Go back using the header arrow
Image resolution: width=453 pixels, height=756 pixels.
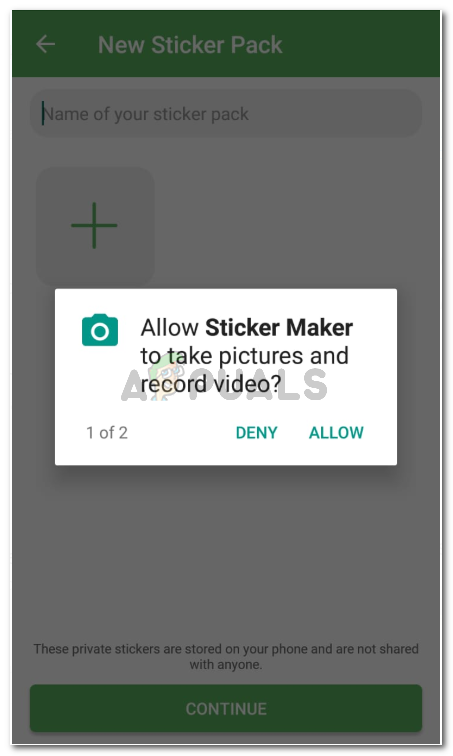[x=45, y=44]
